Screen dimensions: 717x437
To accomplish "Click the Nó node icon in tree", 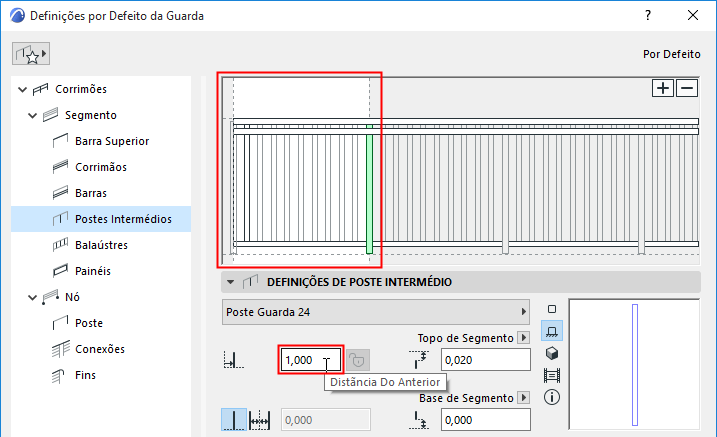I will [x=50, y=297].
